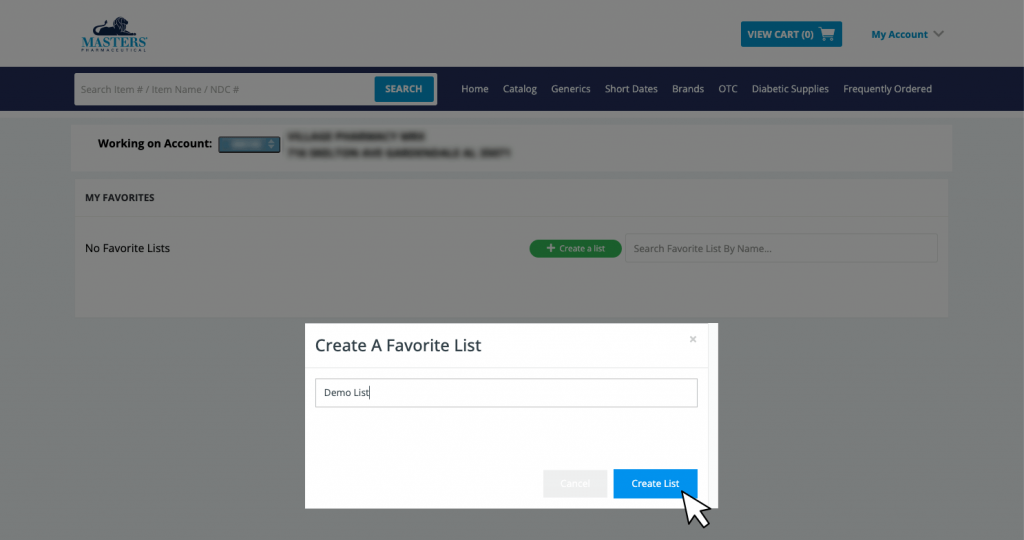Focus the favorite list name field

pyautogui.click(x=506, y=393)
